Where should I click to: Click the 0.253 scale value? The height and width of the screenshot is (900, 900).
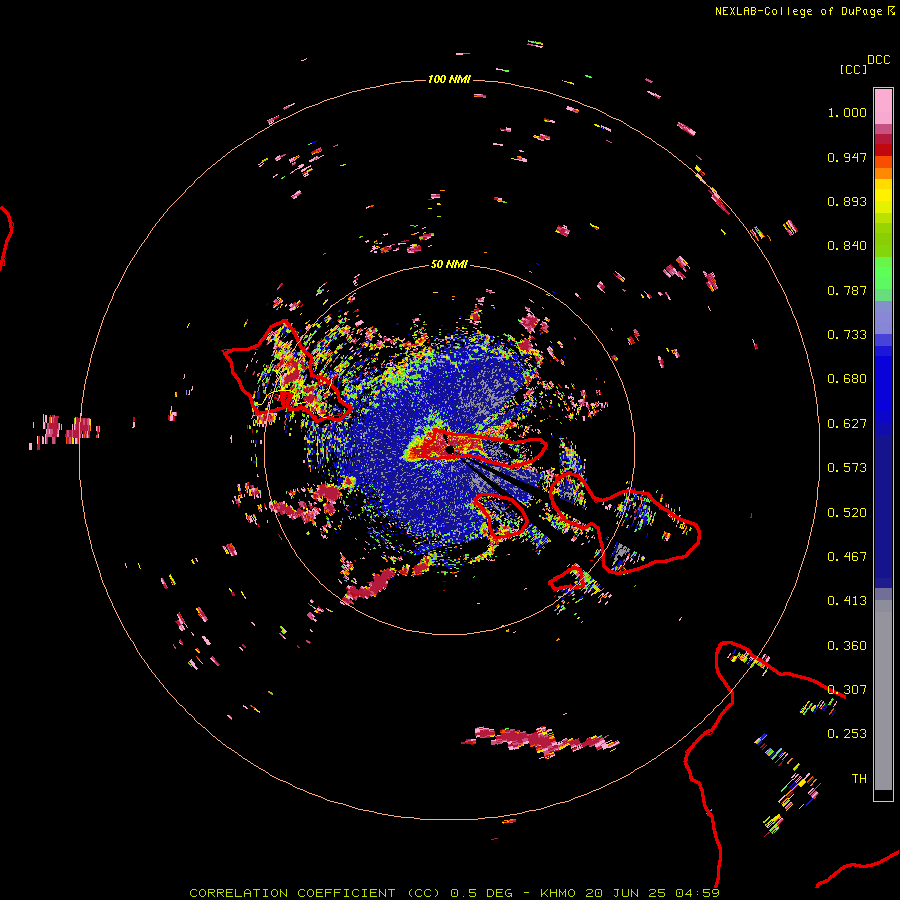[847, 734]
